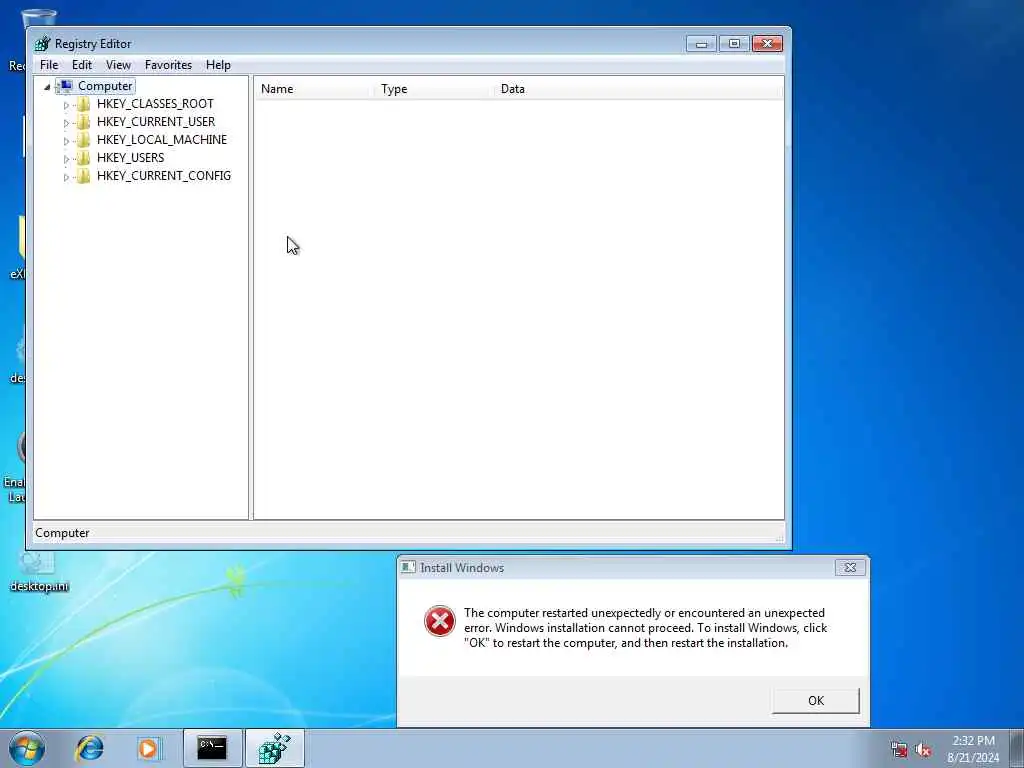Open the Help menu
The height and width of the screenshot is (768, 1024).
click(x=218, y=65)
